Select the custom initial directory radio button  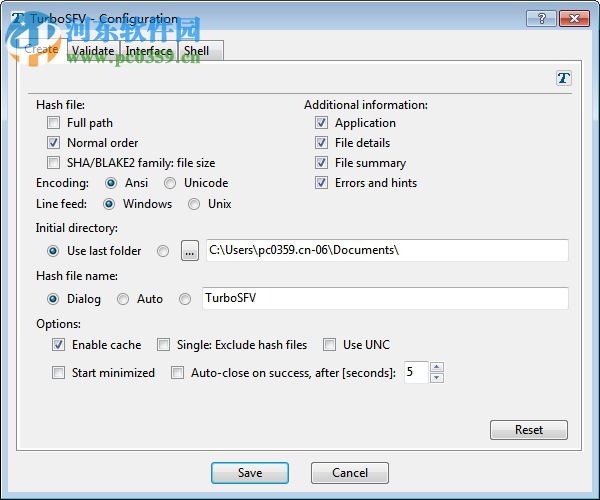163,251
